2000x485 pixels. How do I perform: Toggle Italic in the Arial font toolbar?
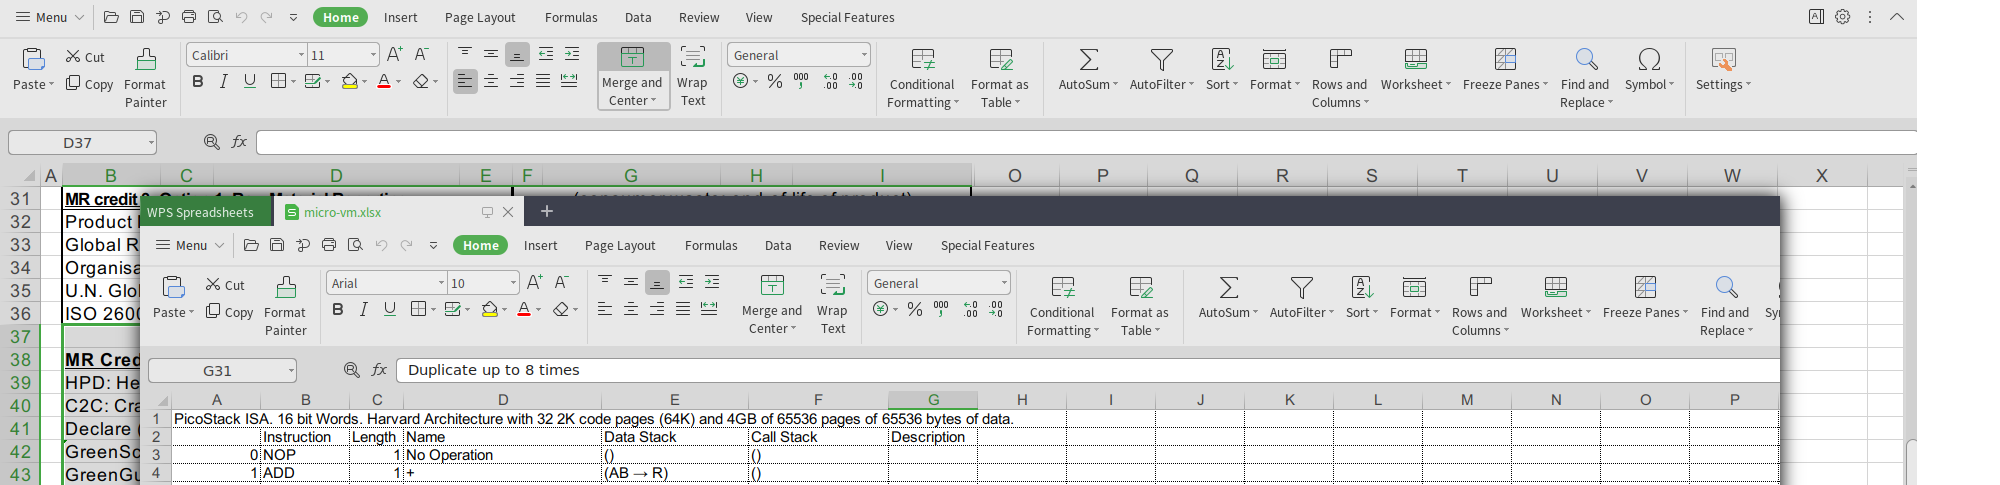[x=364, y=309]
